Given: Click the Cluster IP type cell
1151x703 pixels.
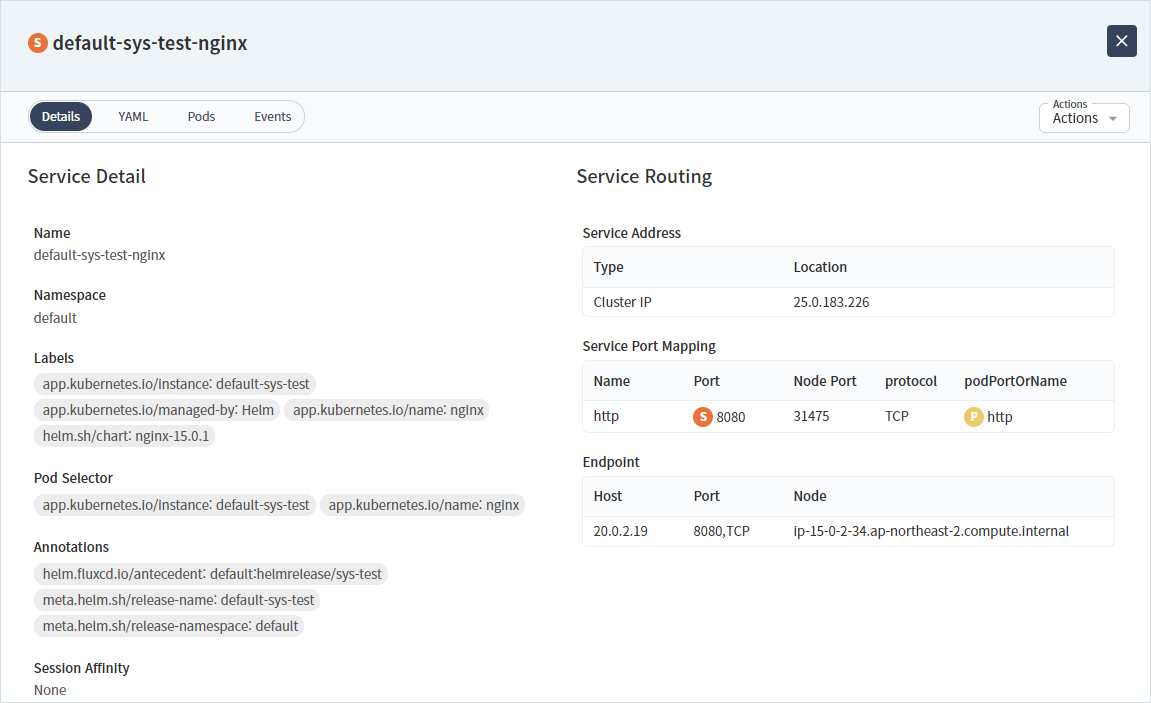Looking at the screenshot, I should coord(622,302).
